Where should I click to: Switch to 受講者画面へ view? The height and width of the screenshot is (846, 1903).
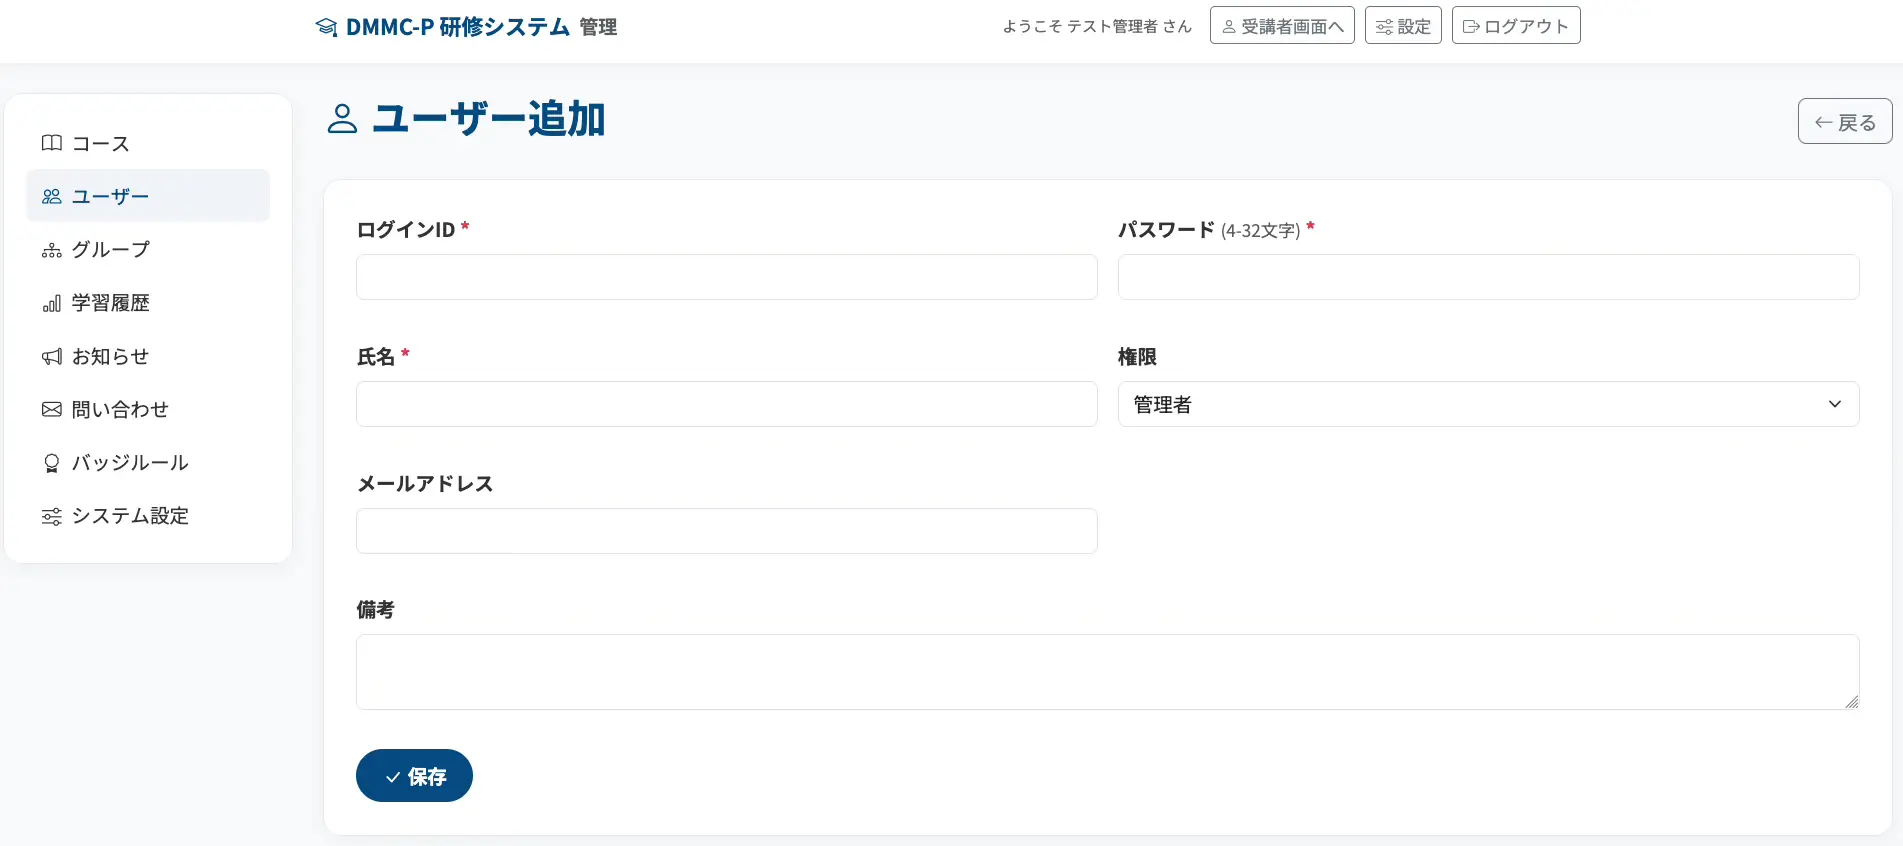pos(1282,26)
